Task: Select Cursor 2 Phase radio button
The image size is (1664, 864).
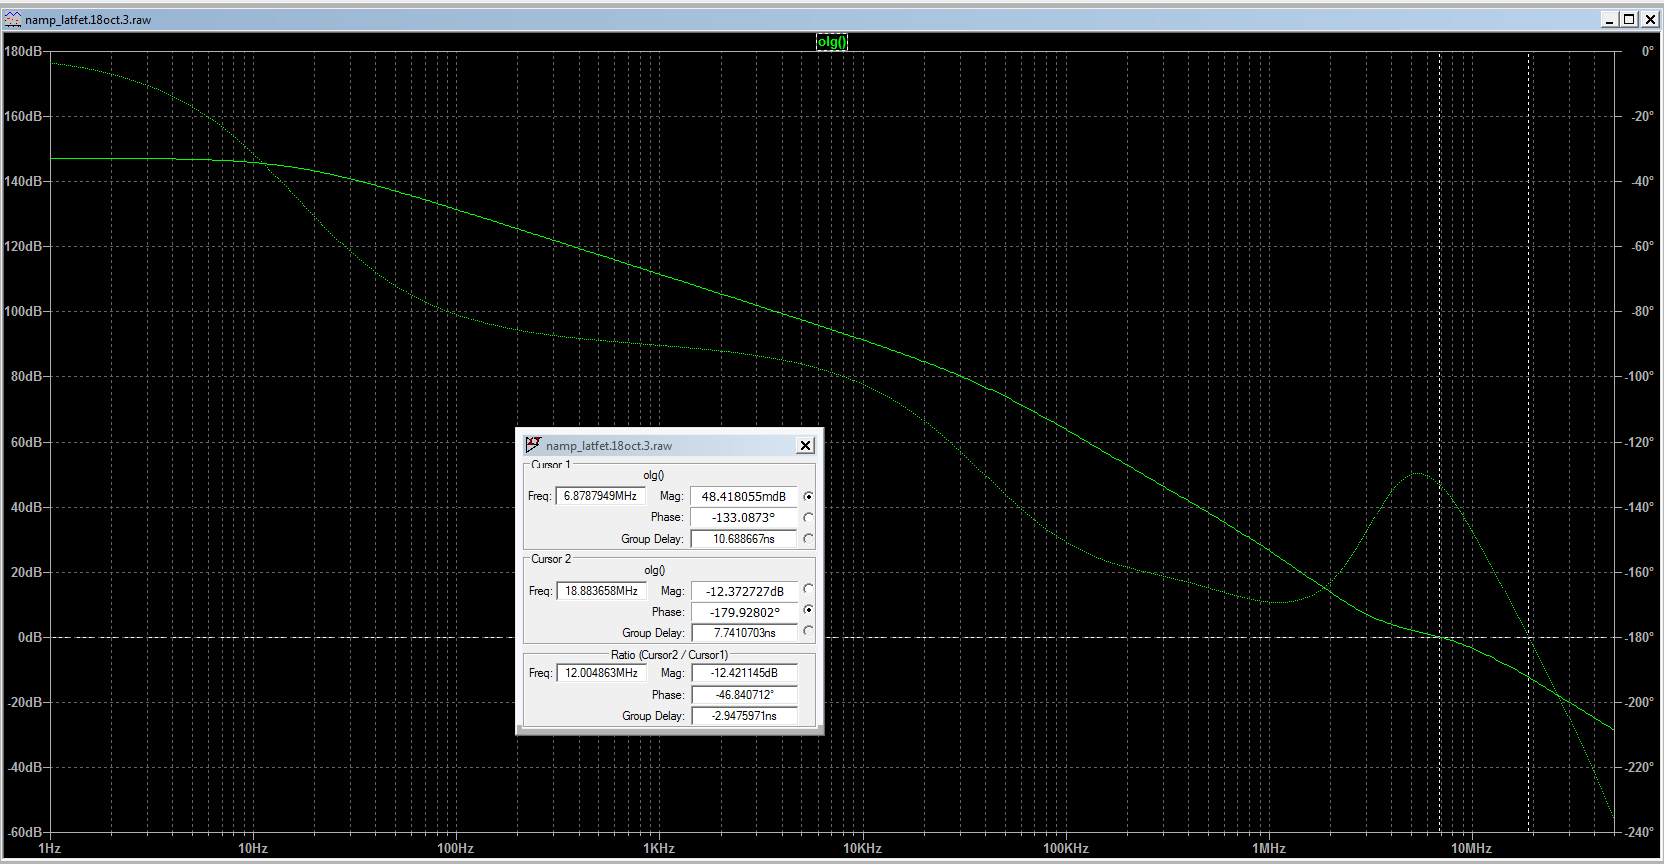Action: click(808, 610)
